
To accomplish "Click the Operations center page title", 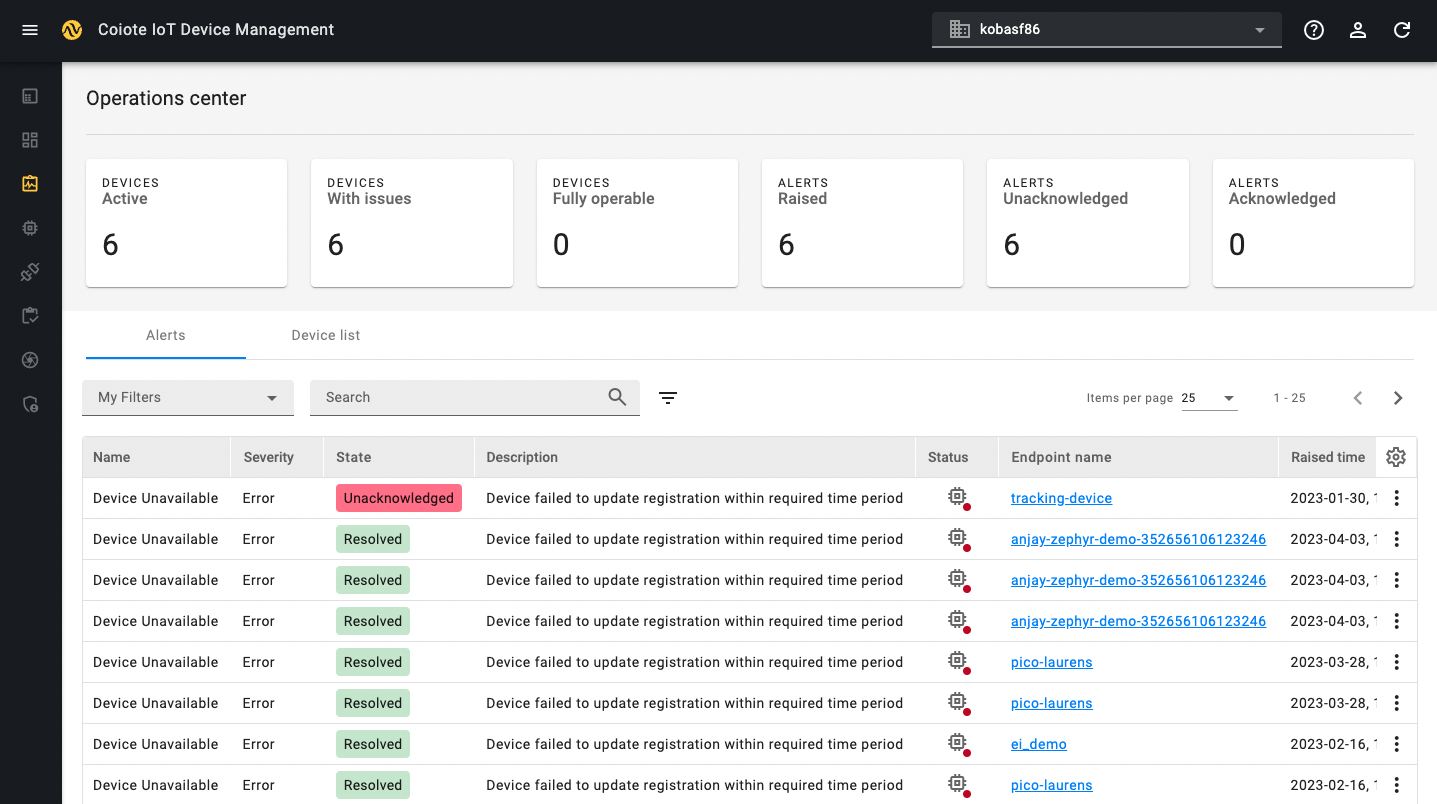I will click(x=166, y=98).
